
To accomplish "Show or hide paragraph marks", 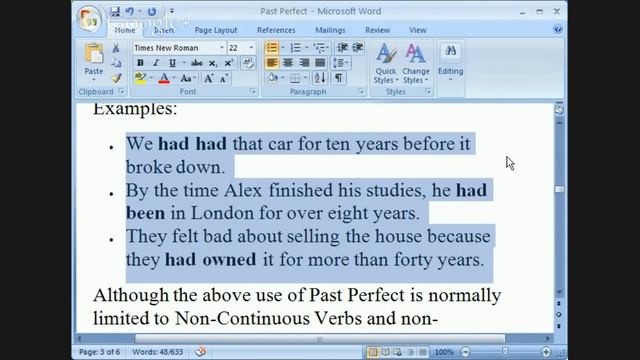I will 338,78.
